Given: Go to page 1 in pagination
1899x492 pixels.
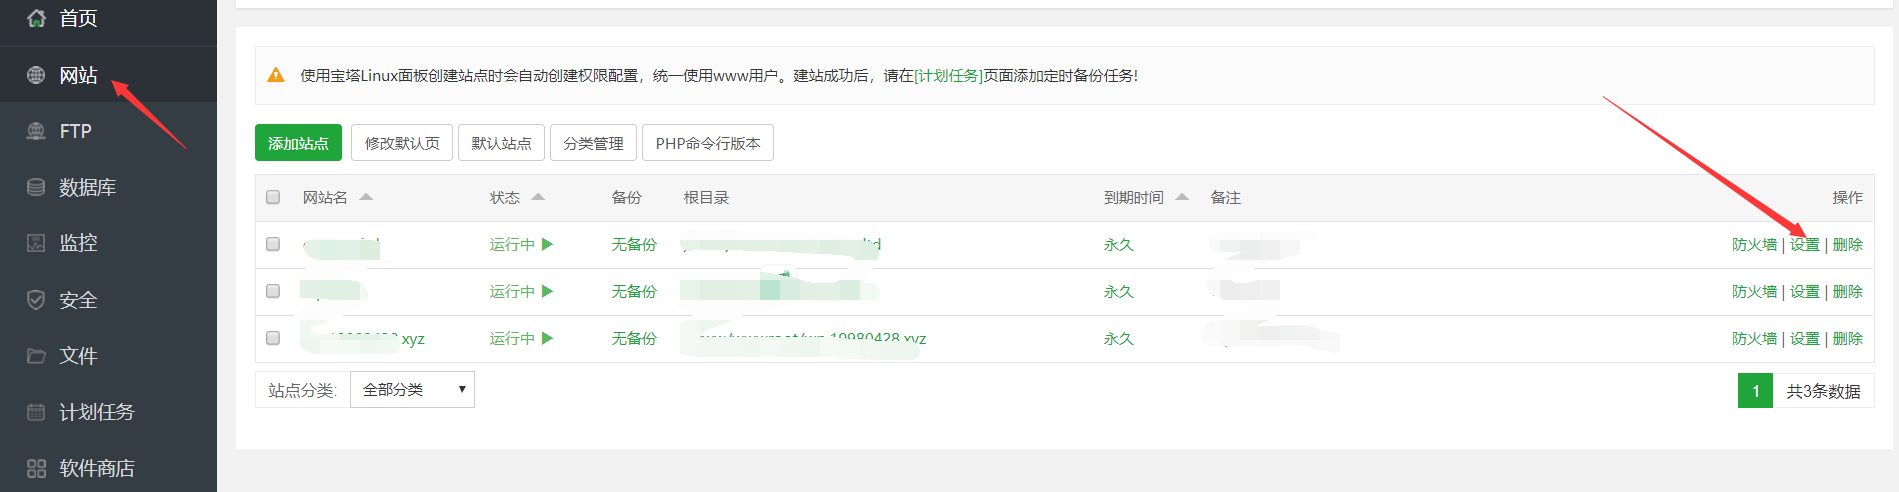Looking at the screenshot, I should 1755,391.
